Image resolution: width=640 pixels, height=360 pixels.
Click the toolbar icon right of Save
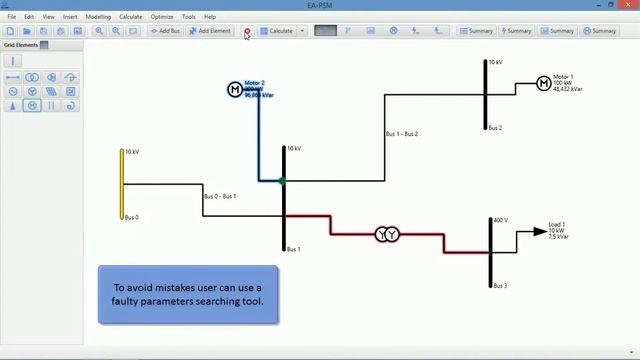click(x=60, y=31)
